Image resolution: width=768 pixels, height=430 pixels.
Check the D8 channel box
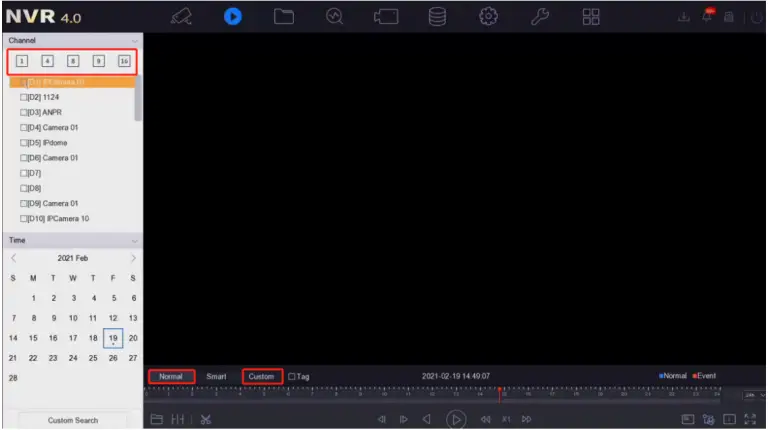click(x=24, y=189)
